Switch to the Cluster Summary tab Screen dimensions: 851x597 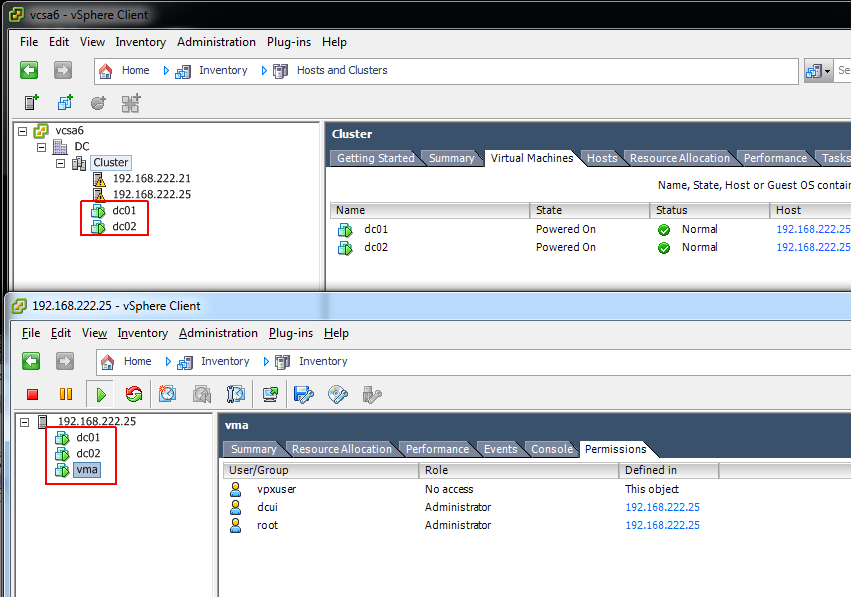(452, 158)
